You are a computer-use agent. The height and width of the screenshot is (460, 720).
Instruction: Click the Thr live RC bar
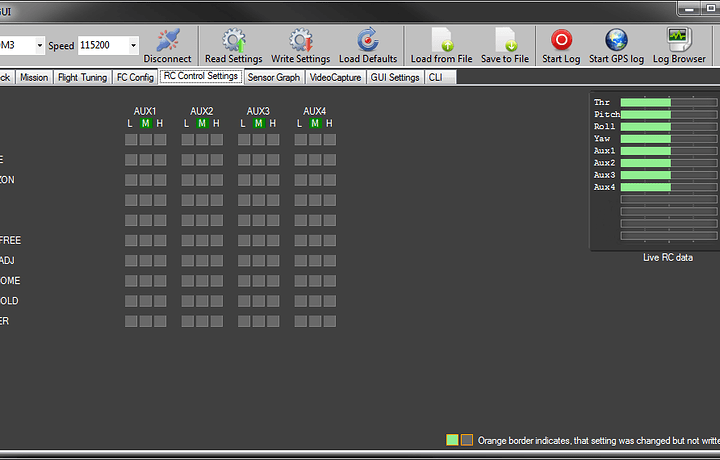click(669, 102)
